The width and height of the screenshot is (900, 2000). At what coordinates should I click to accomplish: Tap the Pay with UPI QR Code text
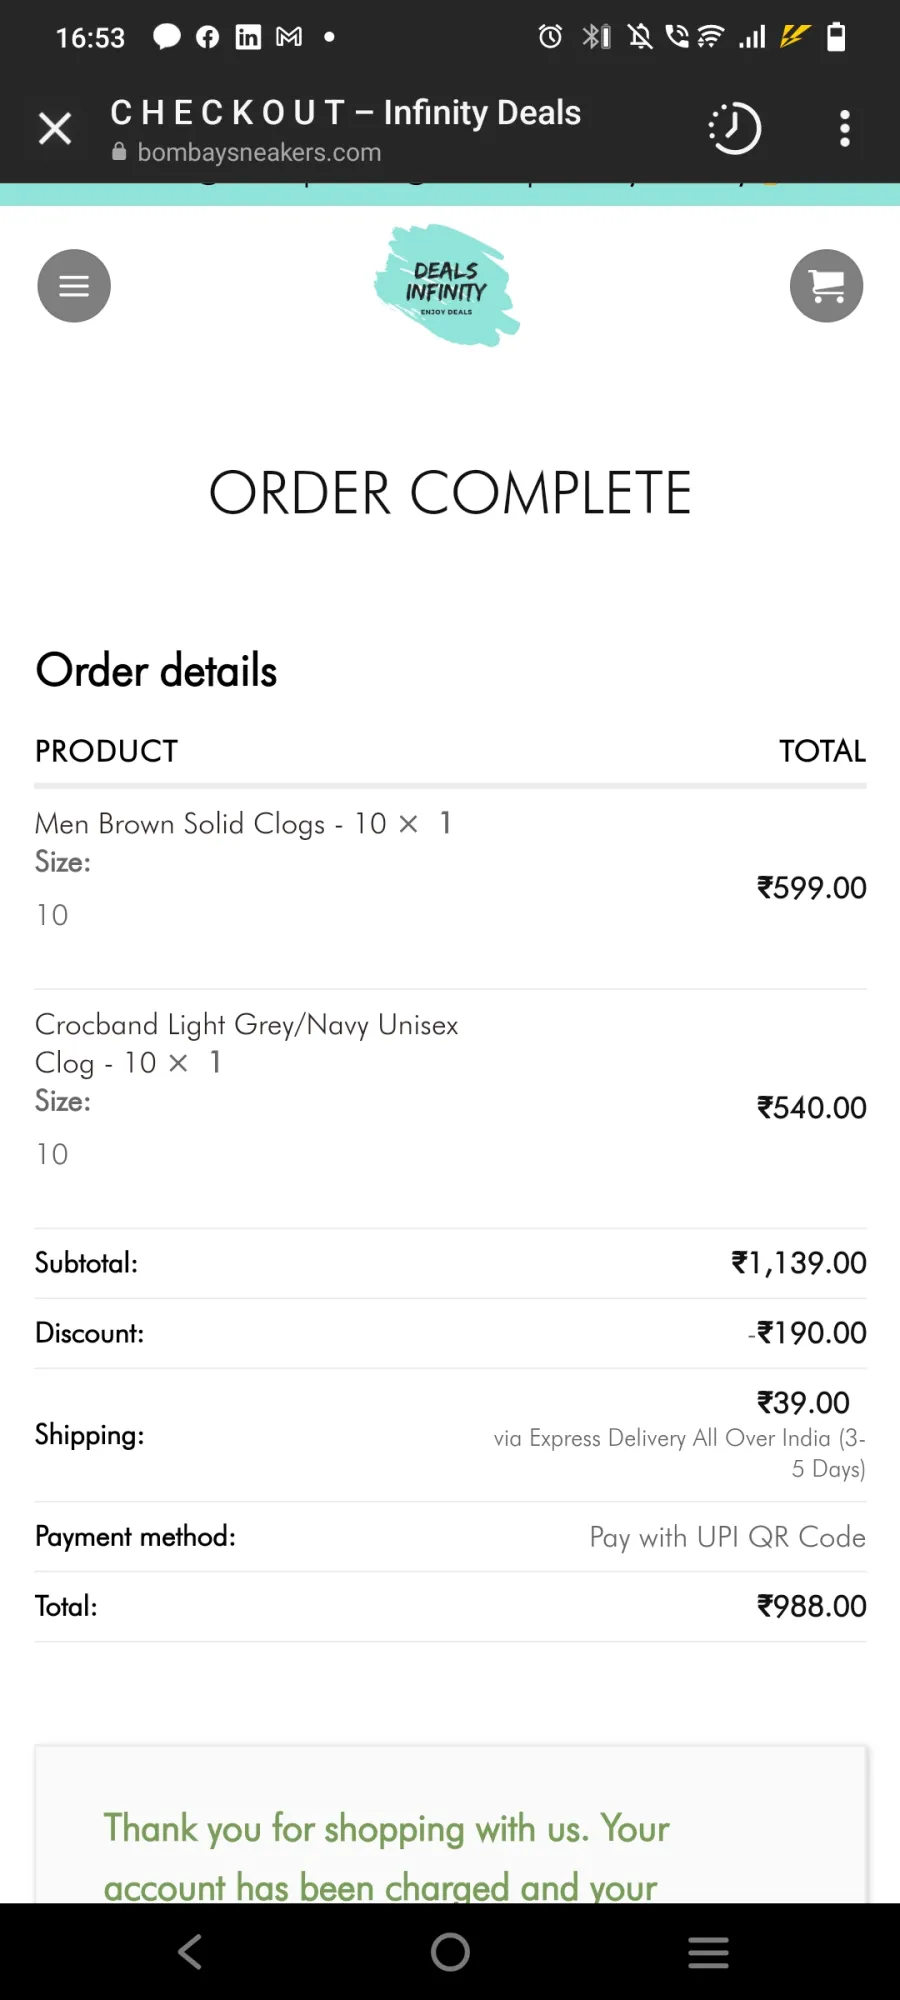(x=727, y=1537)
